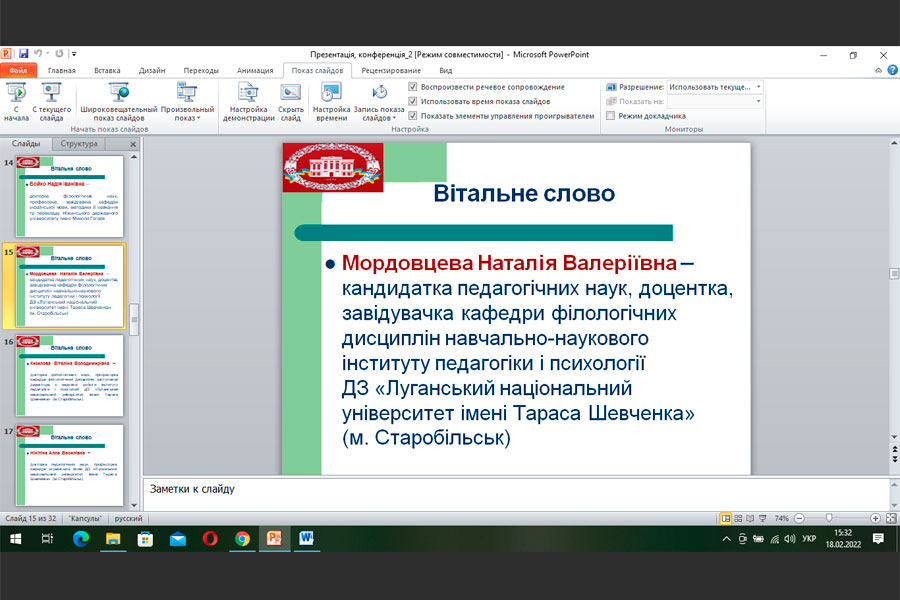900x600 pixels.
Task: Switch to slideshow view in status bar
Action: (x=764, y=518)
